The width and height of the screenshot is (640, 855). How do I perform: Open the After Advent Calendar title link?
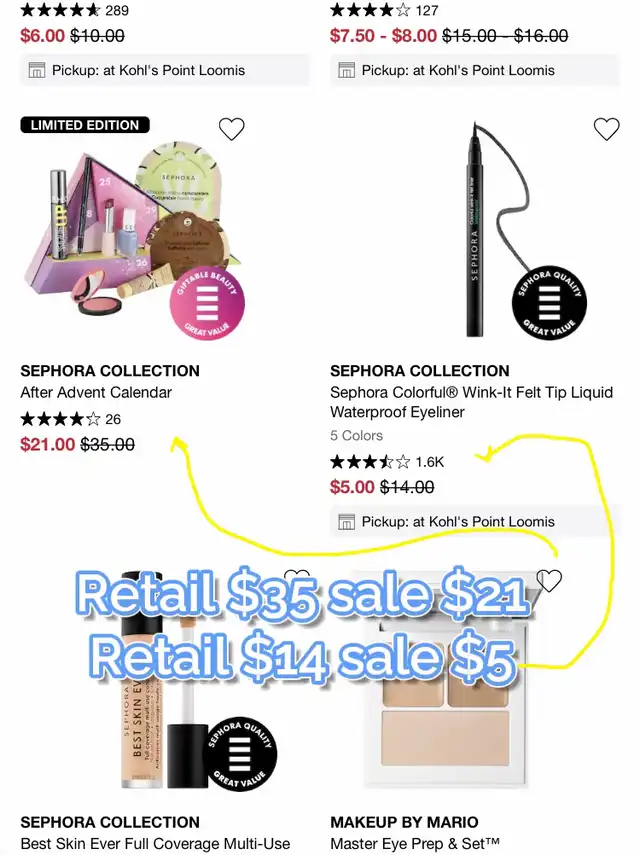coord(96,393)
